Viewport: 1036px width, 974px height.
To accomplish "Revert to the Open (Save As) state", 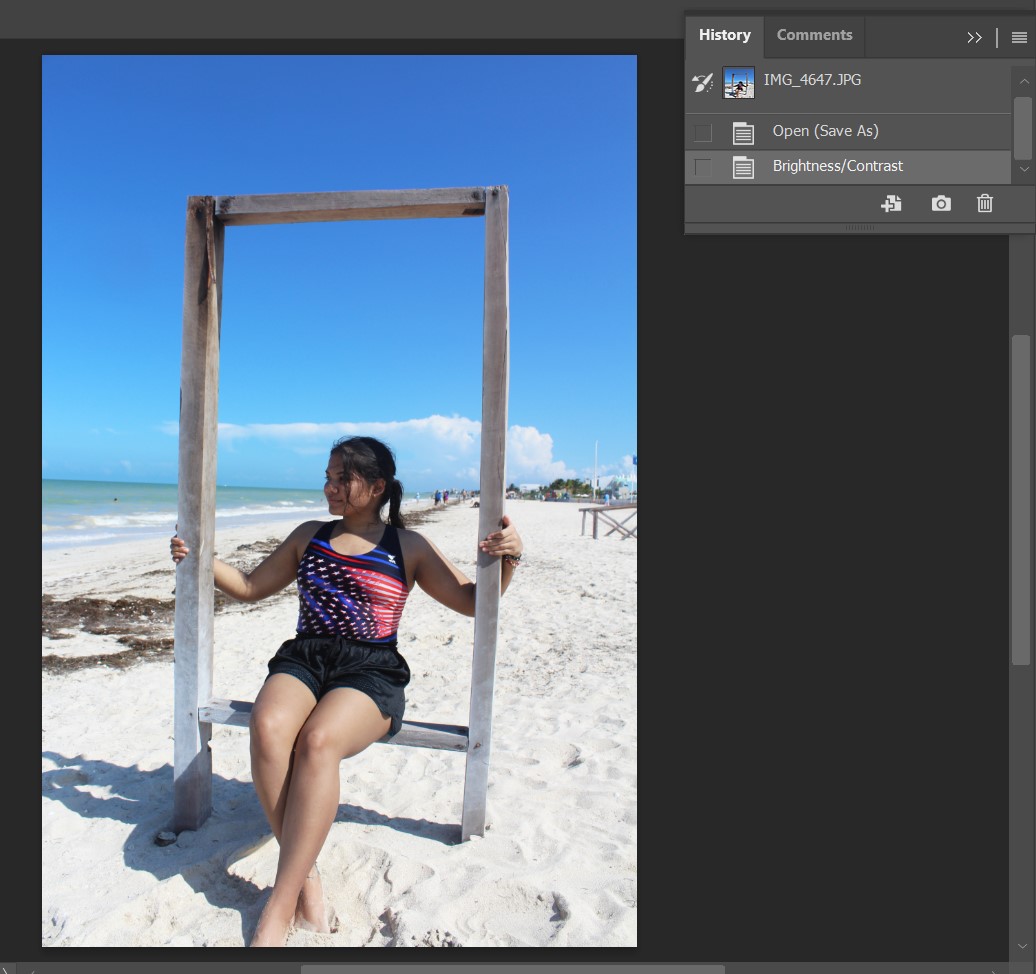I will (x=825, y=132).
